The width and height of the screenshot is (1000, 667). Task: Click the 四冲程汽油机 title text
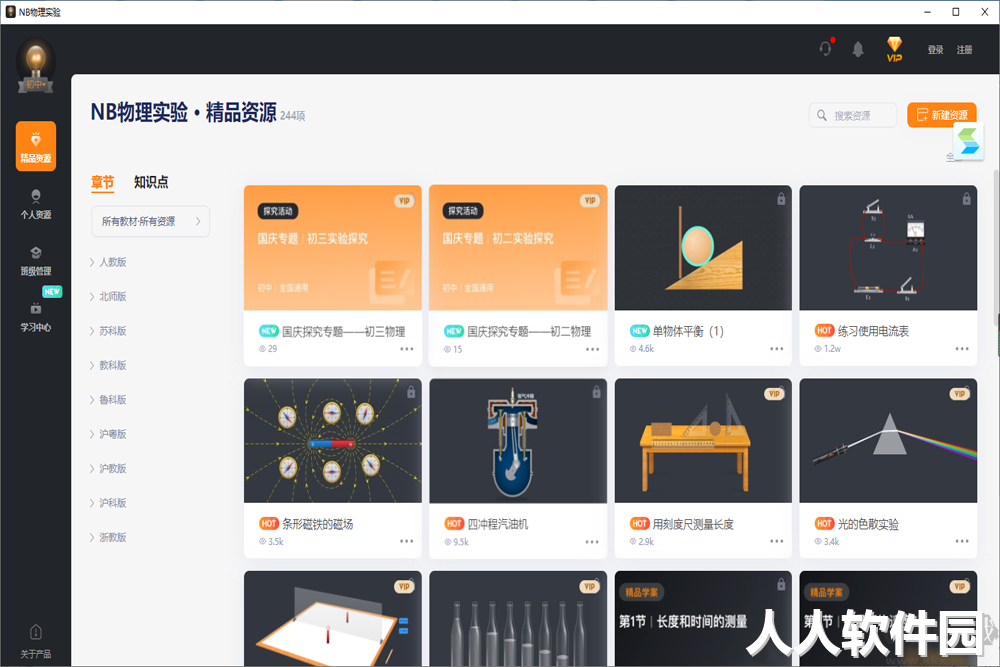point(497,524)
